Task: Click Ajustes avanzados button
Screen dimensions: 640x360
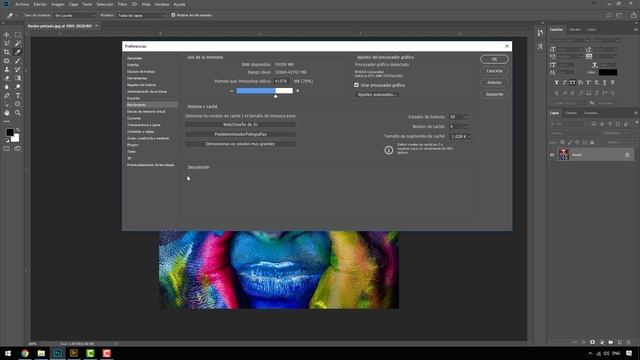Action: pos(376,94)
